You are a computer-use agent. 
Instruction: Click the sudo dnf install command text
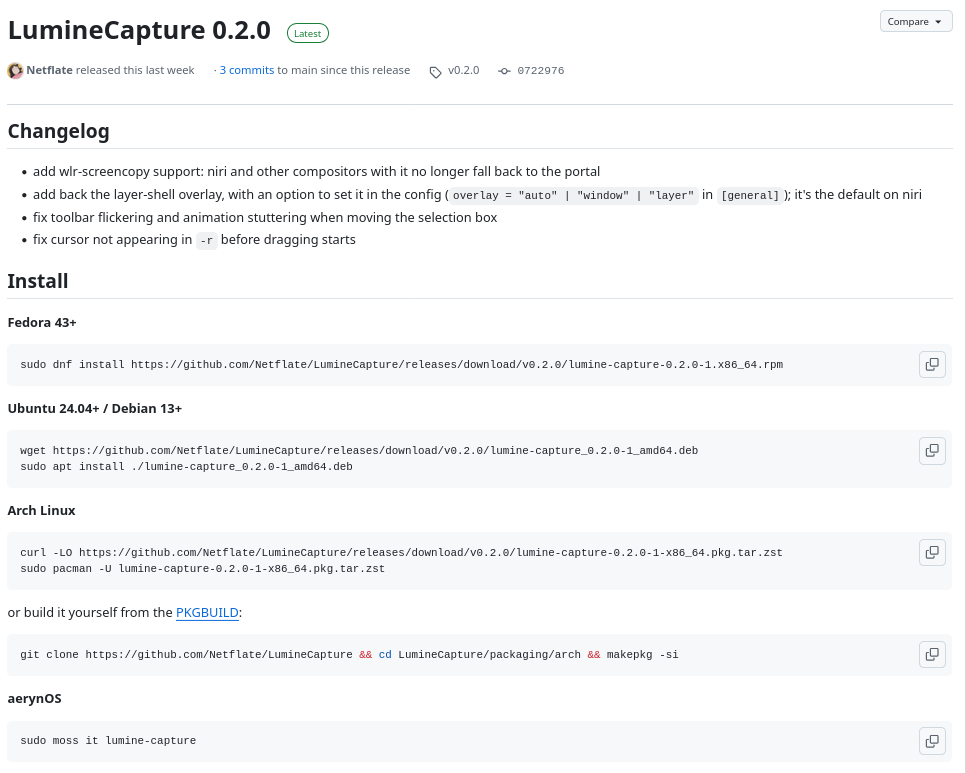tap(402, 365)
